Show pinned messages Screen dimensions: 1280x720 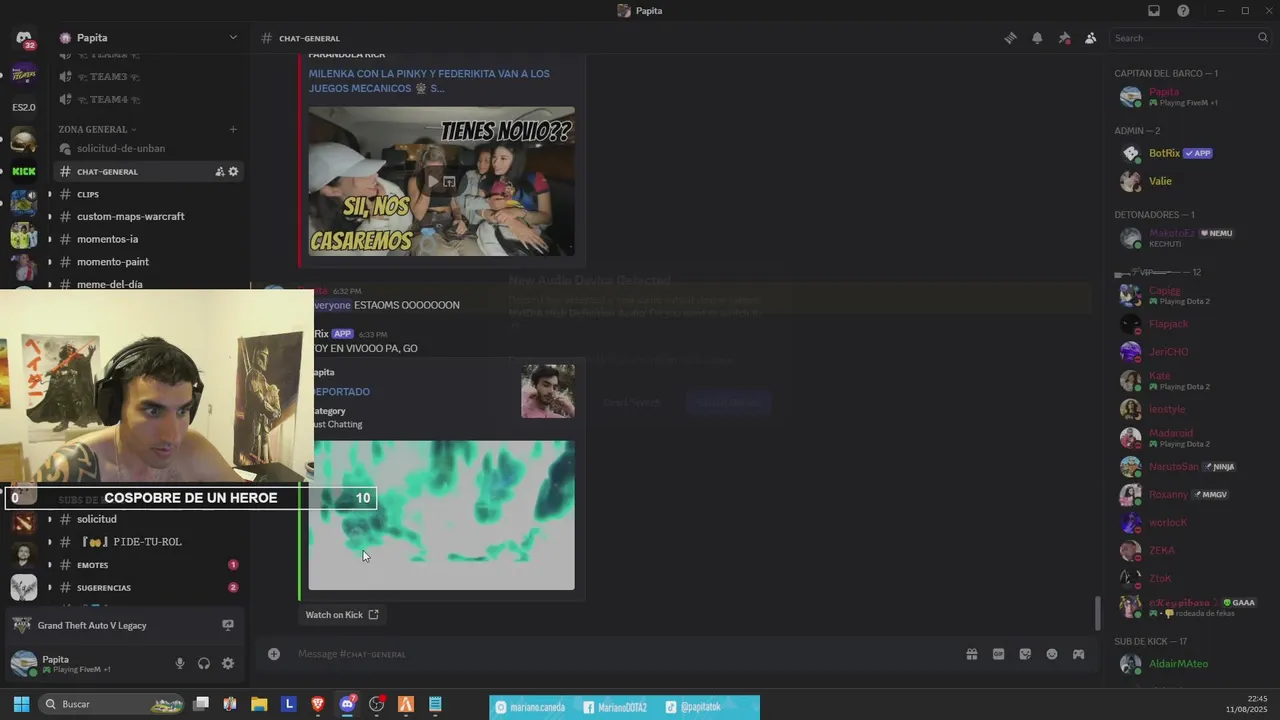[x=1064, y=38]
